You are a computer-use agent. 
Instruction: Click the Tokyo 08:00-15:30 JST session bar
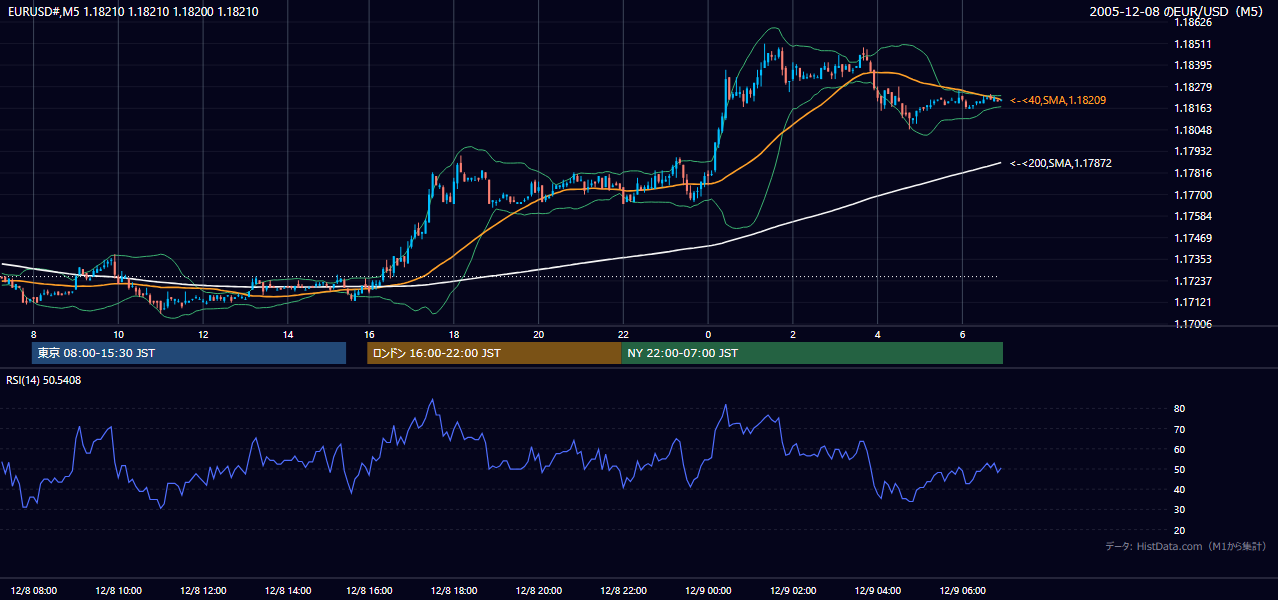[x=189, y=353]
